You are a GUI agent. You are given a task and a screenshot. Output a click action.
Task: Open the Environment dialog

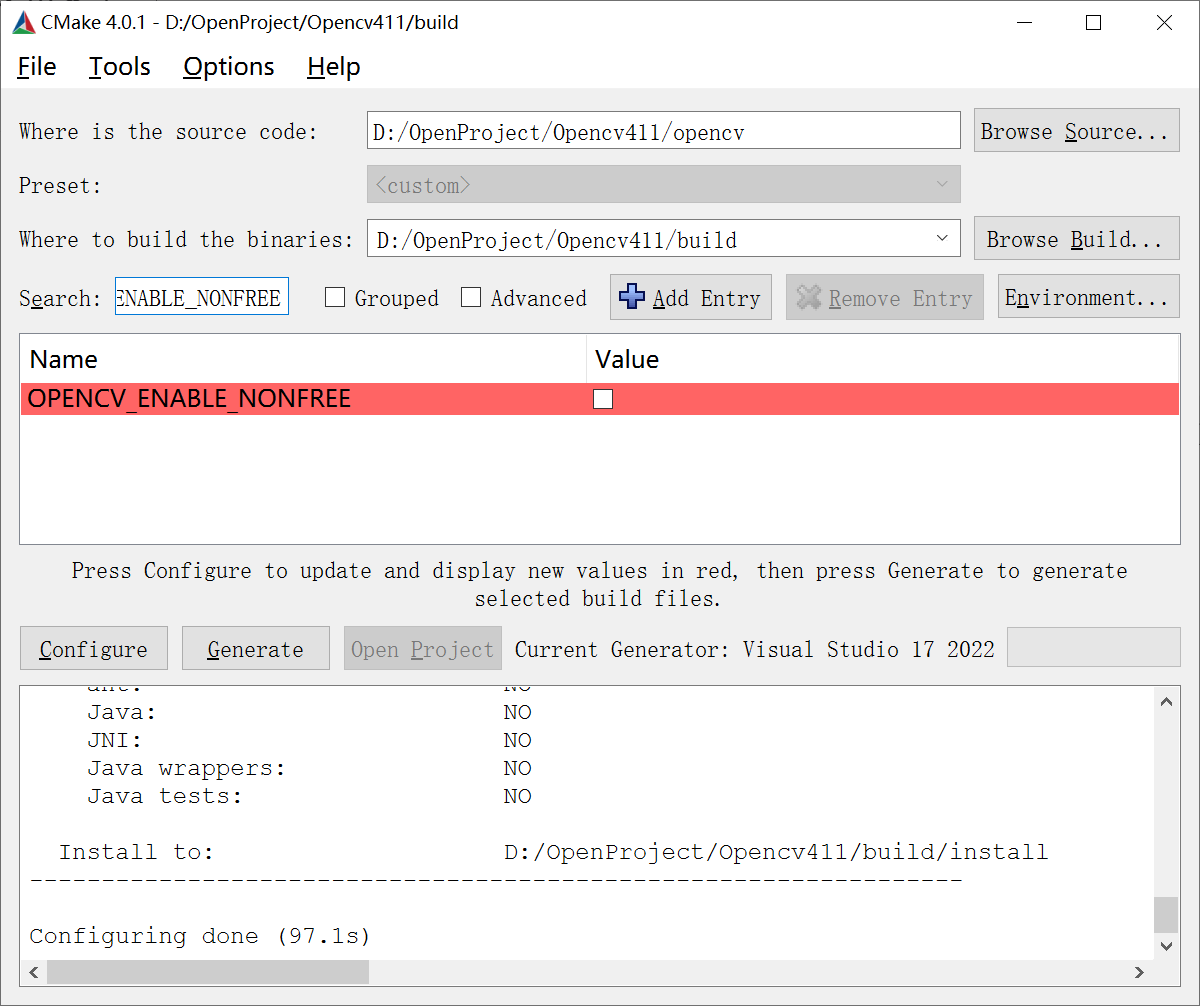click(x=1088, y=296)
